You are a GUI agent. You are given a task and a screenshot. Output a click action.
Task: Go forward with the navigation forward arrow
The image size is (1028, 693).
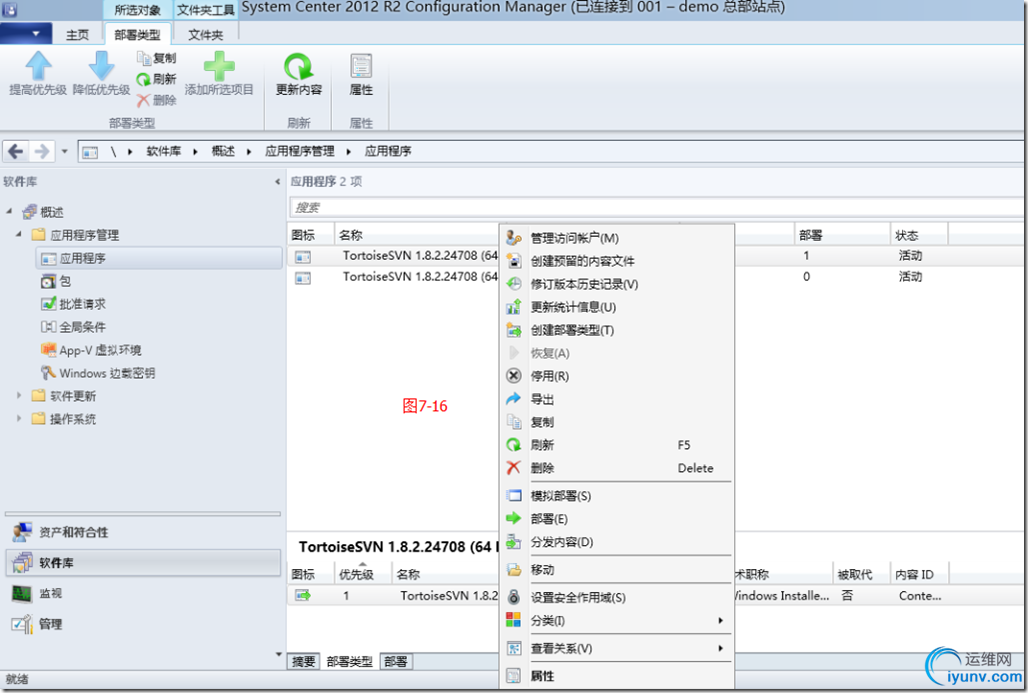[x=41, y=151]
